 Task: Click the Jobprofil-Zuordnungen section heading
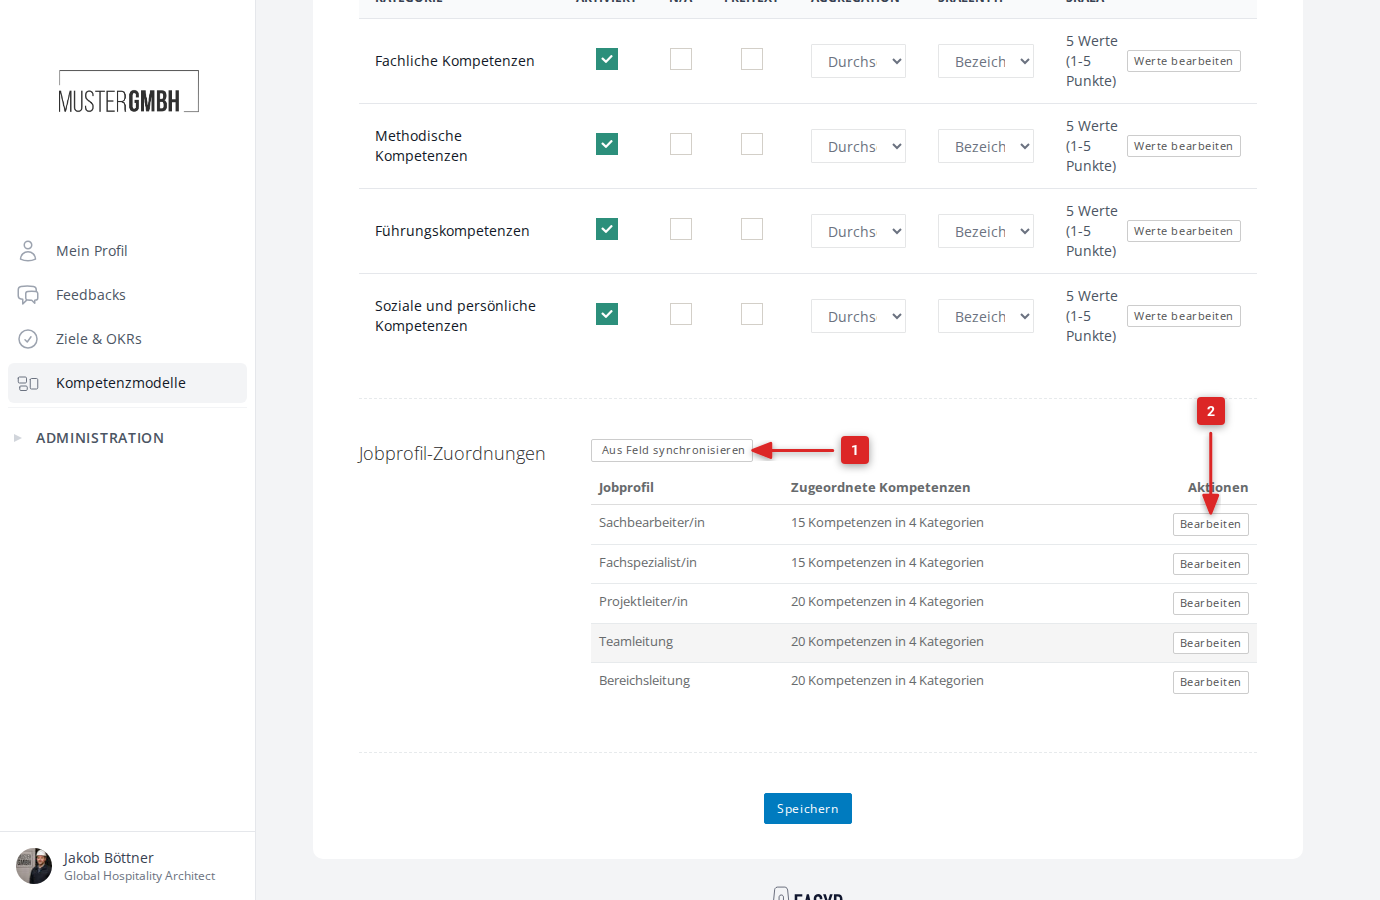coord(452,454)
